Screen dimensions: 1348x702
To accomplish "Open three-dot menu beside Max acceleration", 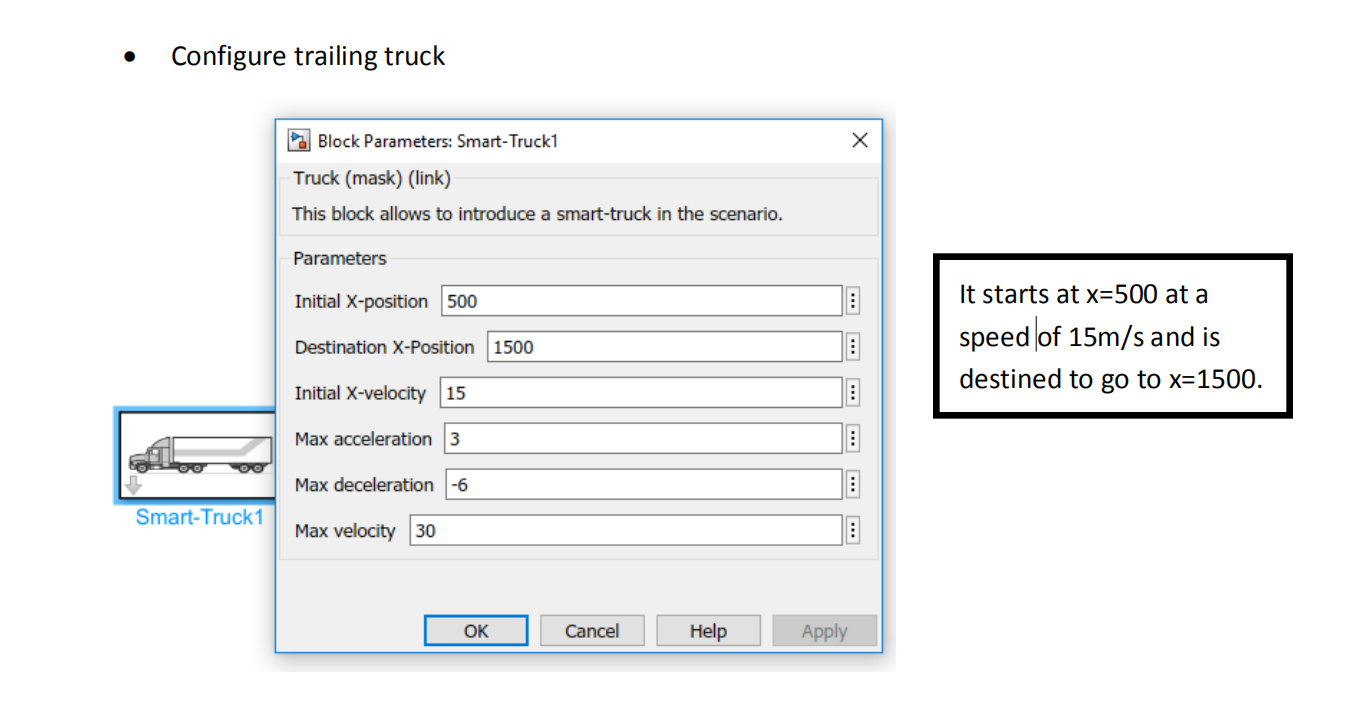I will [x=853, y=439].
